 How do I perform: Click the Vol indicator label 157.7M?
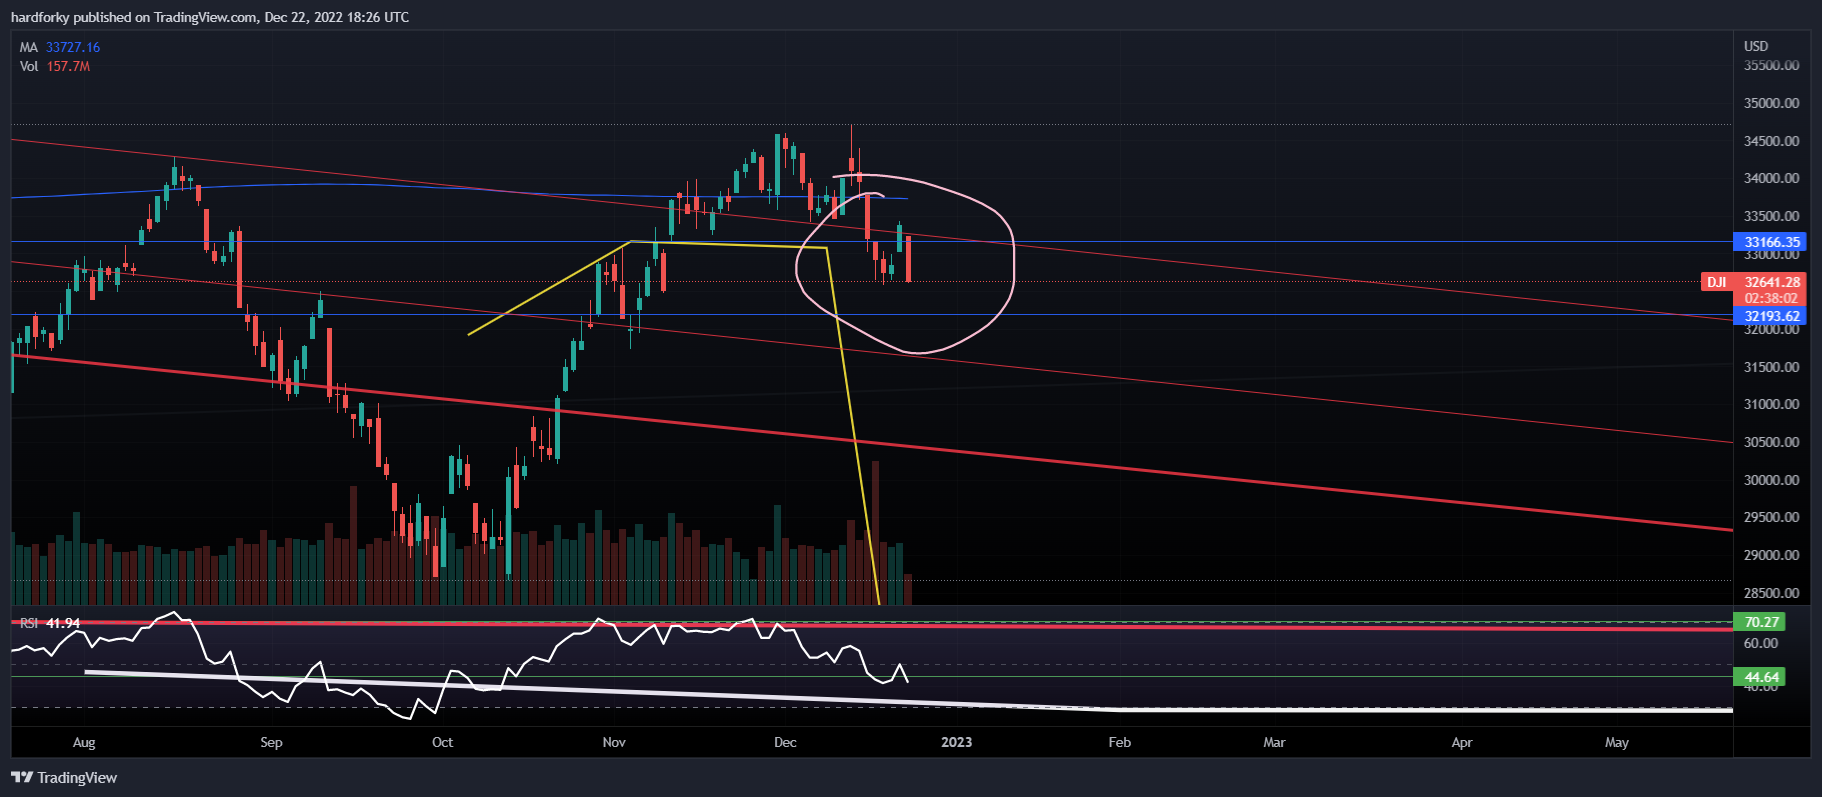pos(55,66)
